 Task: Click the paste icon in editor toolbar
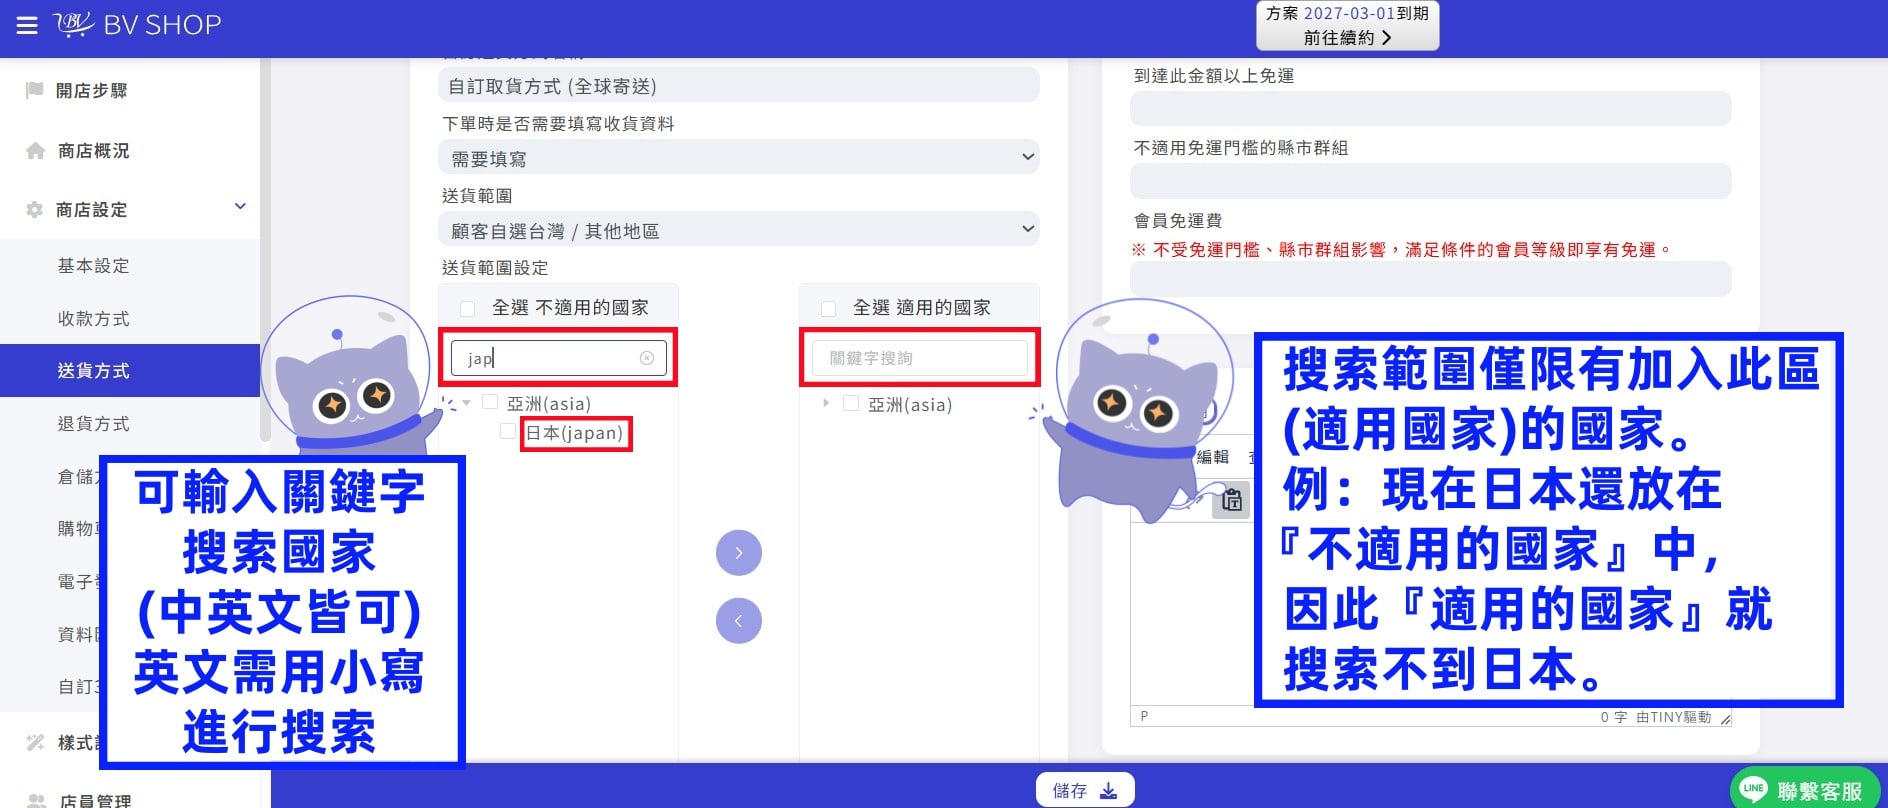click(1232, 499)
